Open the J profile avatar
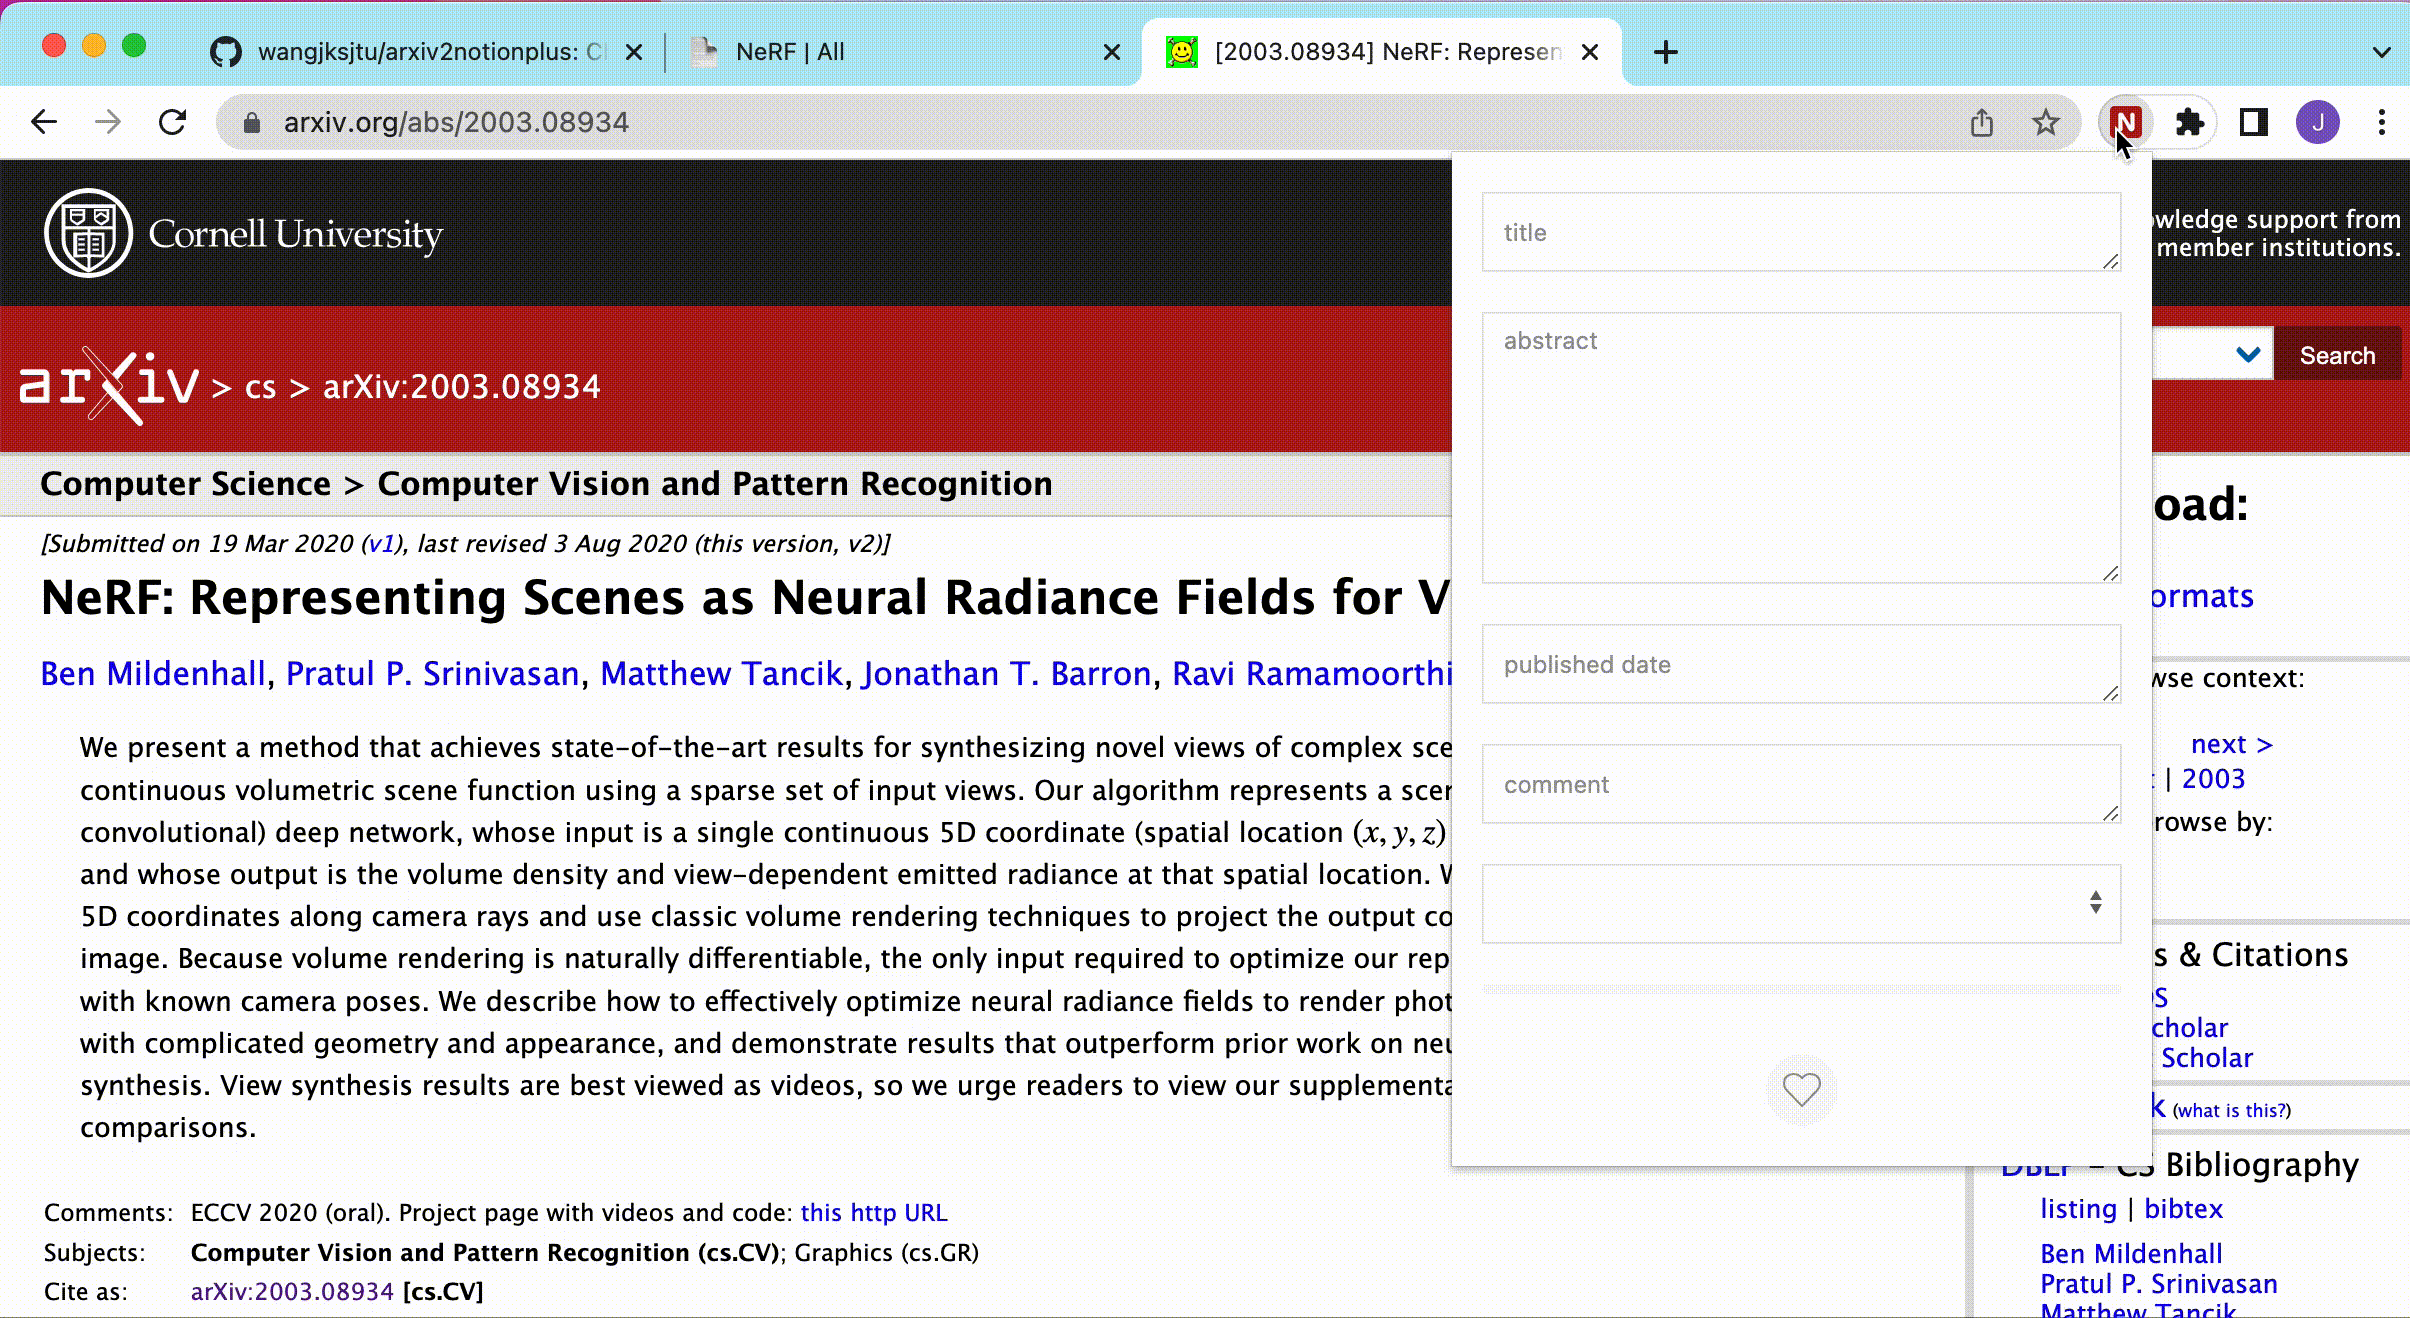Image resolution: width=2410 pixels, height=1318 pixels. pyautogui.click(x=2317, y=122)
